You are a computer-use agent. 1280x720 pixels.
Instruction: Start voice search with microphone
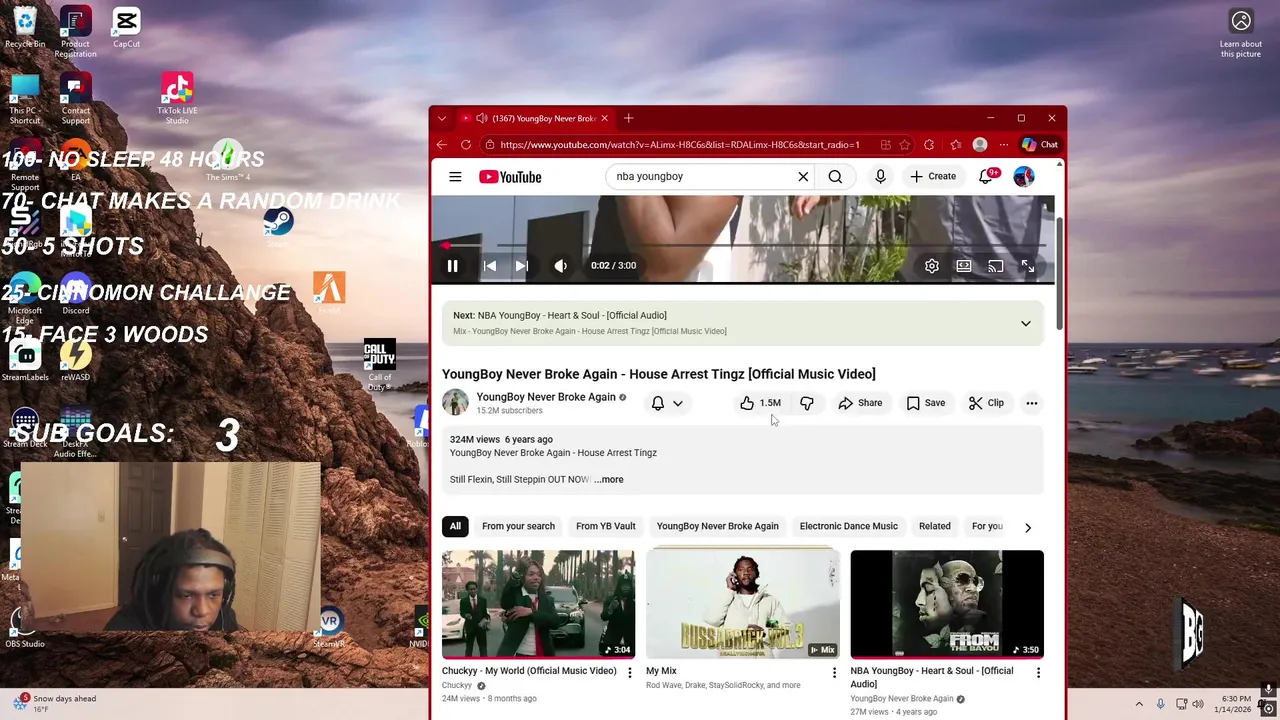point(880,177)
